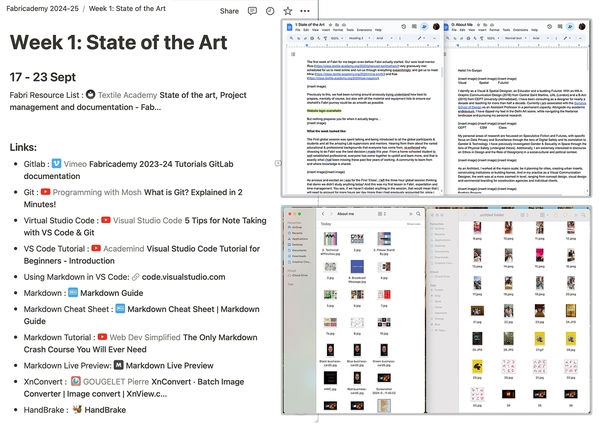Open version history in State of the Art doc
This screenshot has height=424, width=600.
403,26
